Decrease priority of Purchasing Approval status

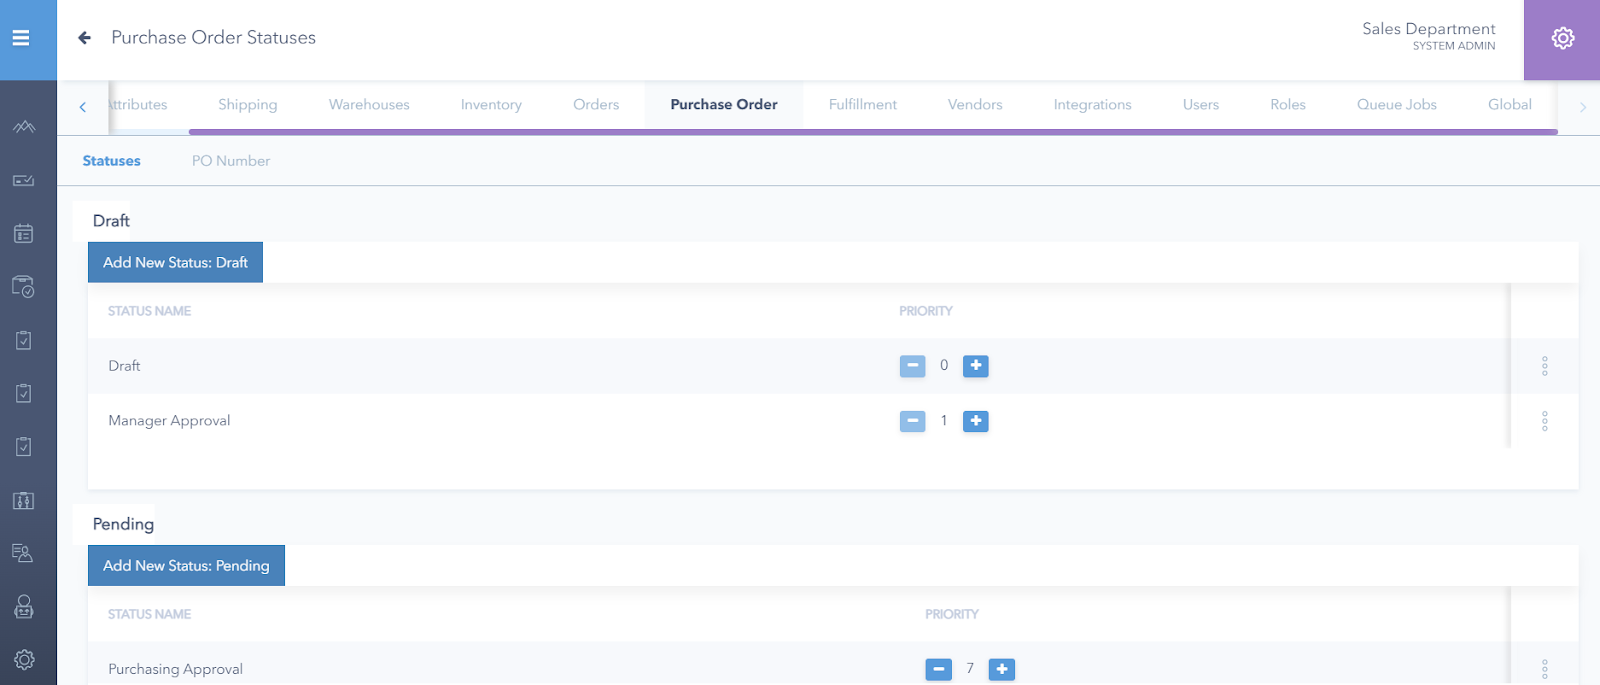[938, 669]
